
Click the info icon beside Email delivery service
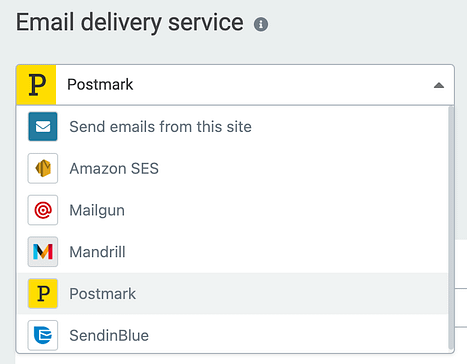pos(261,24)
